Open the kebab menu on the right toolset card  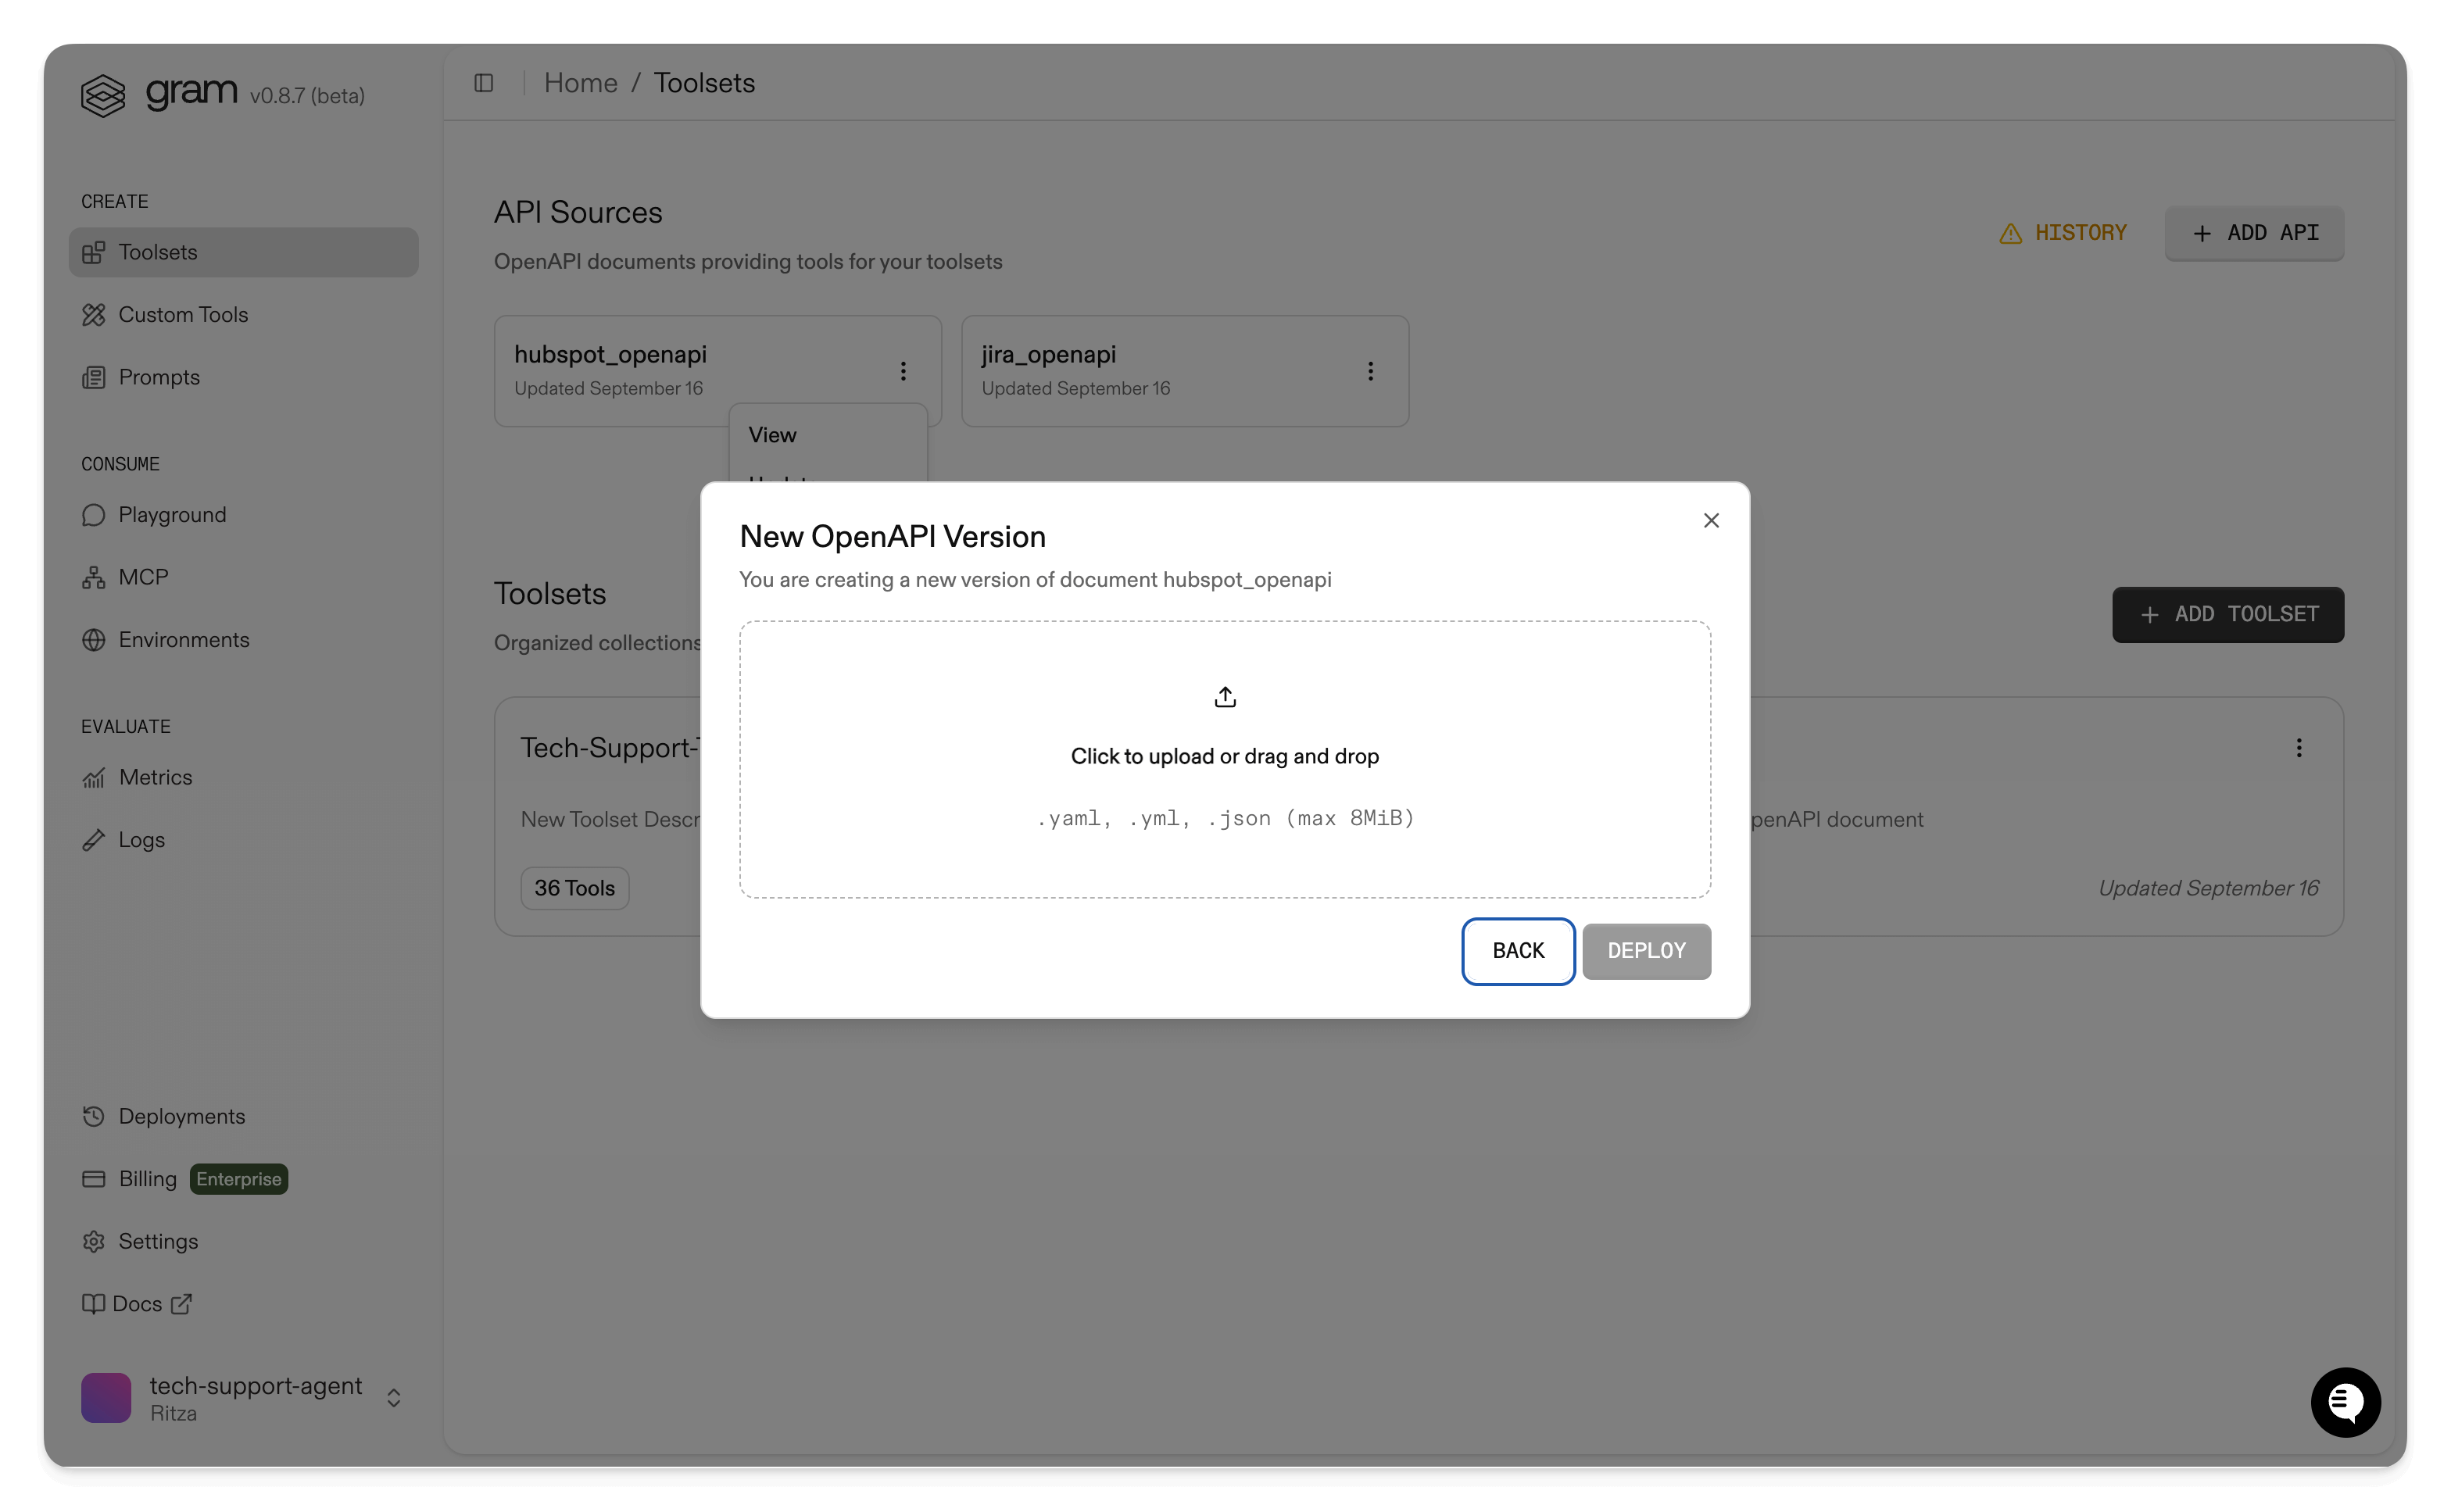point(2299,748)
